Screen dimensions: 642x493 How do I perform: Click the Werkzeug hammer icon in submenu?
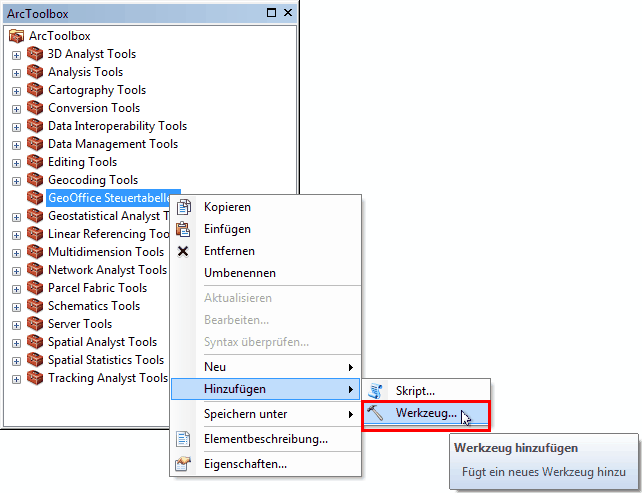(x=377, y=413)
